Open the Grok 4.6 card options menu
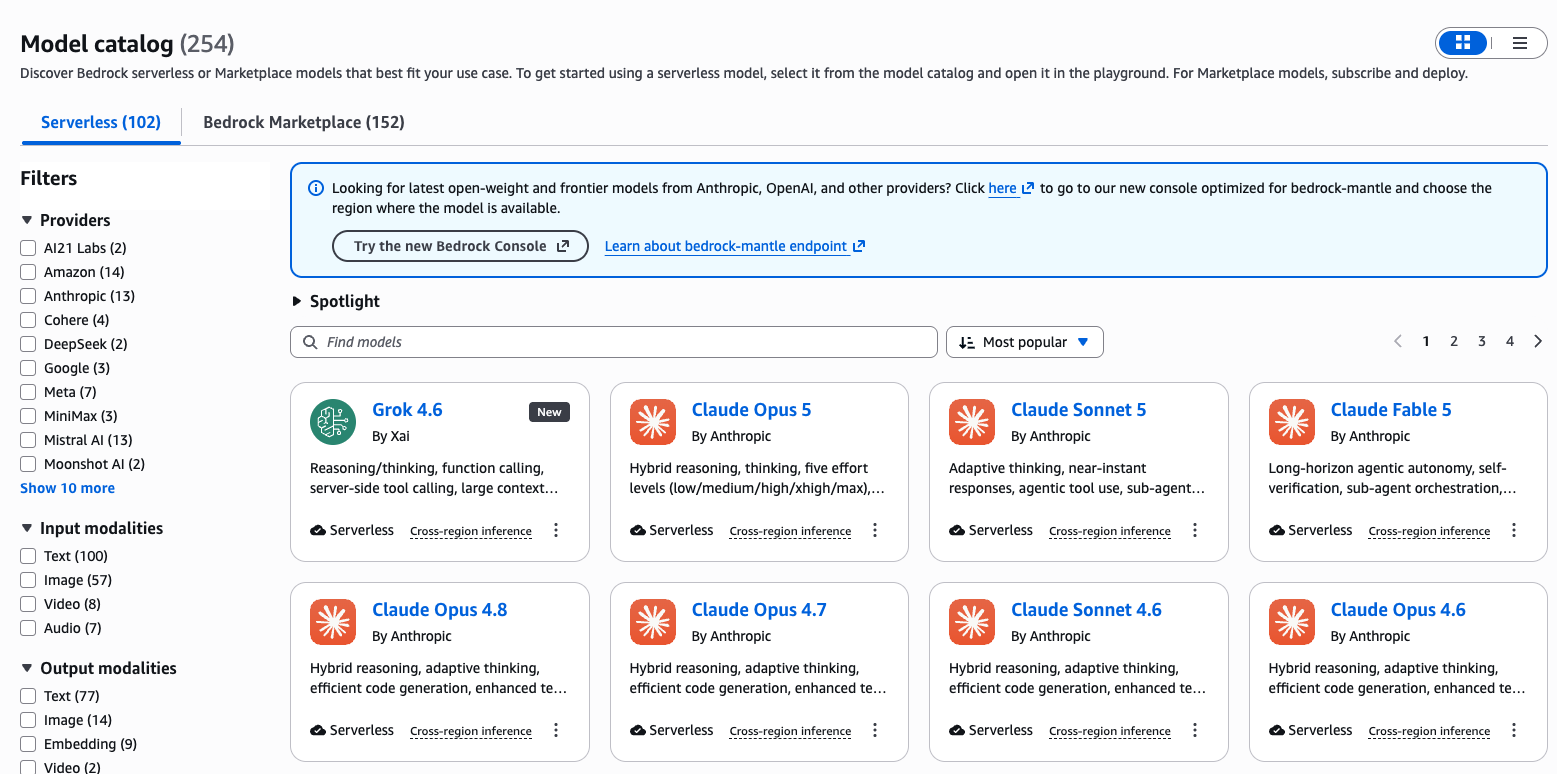Viewport: 1557px width, 774px height. (x=556, y=531)
